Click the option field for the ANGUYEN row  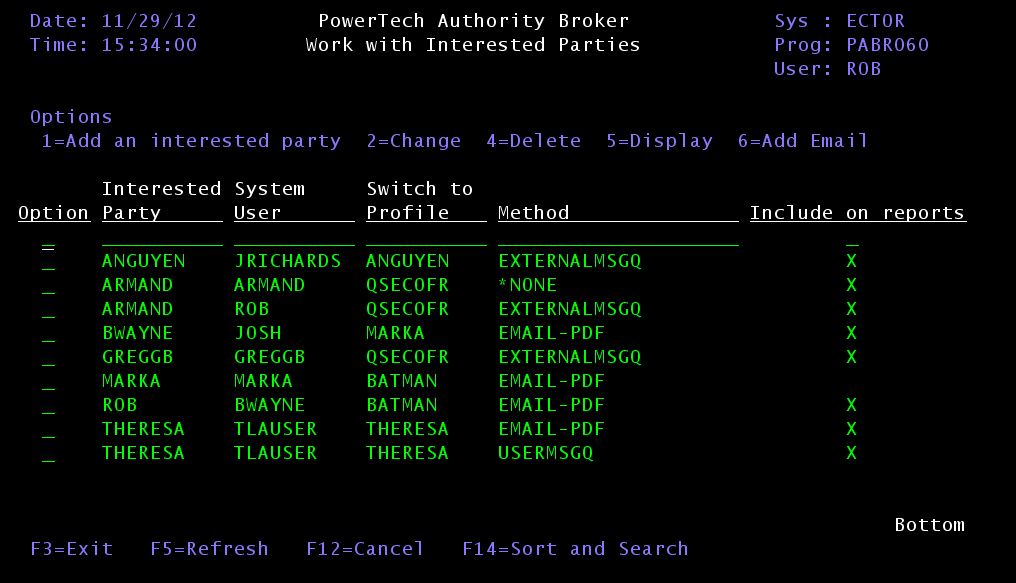pyautogui.click(x=48, y=262)
